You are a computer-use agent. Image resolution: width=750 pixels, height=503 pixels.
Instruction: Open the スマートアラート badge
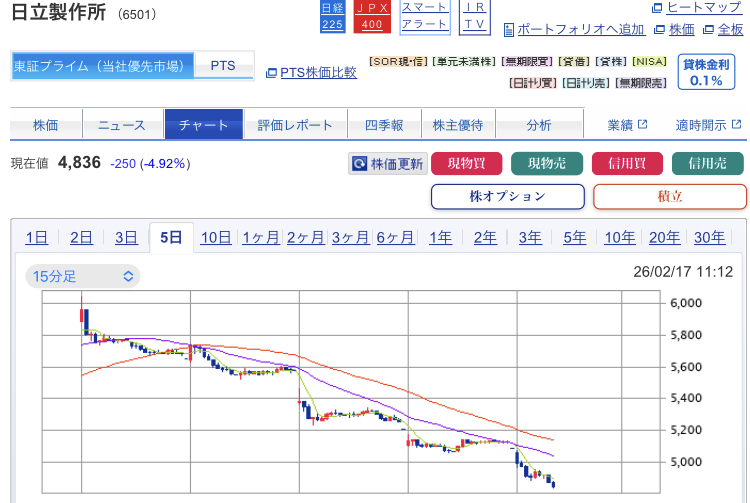point(424,16)
